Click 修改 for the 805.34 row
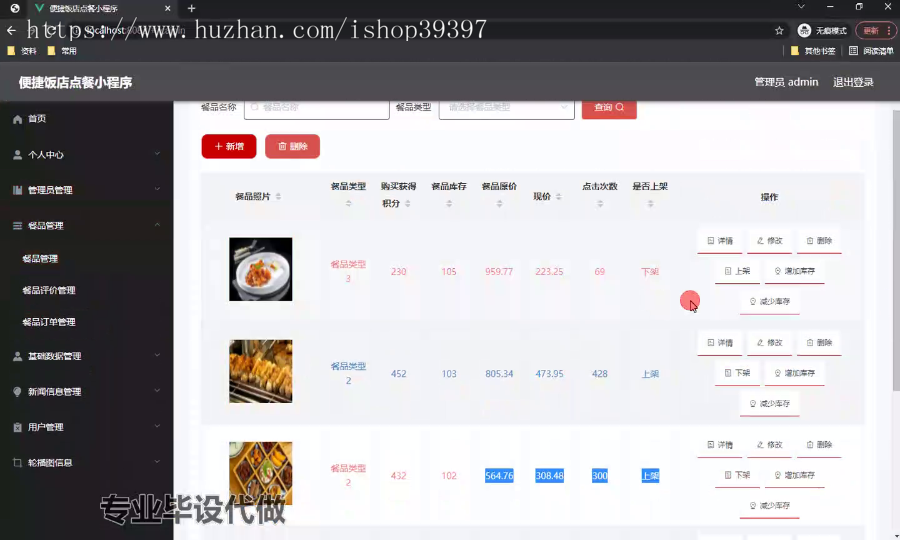900x540 pixels. (x=770, y=343)
